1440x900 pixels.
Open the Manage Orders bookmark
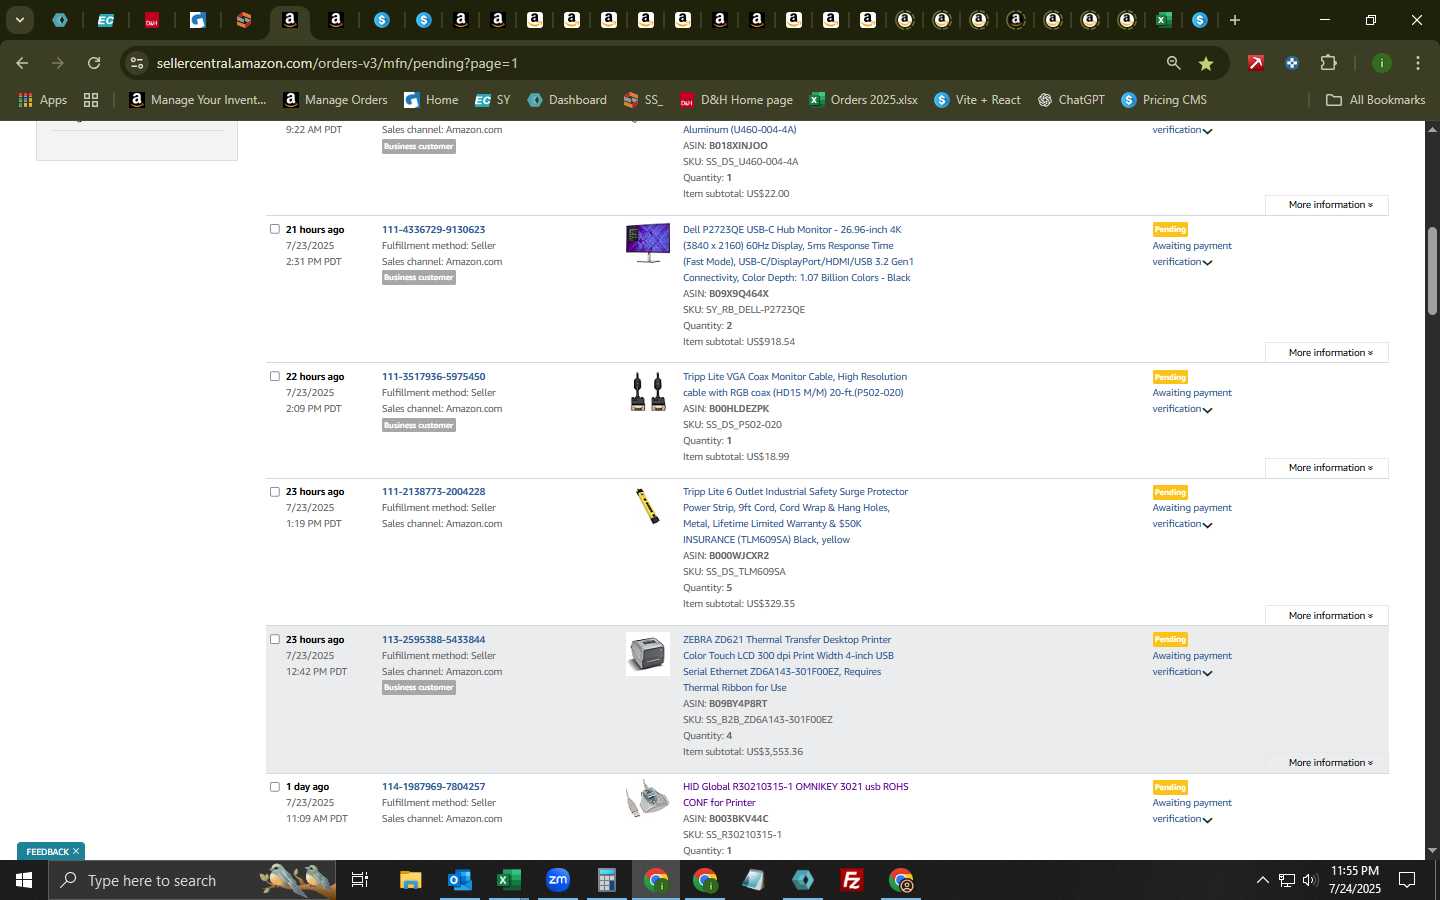pos(336,100)
